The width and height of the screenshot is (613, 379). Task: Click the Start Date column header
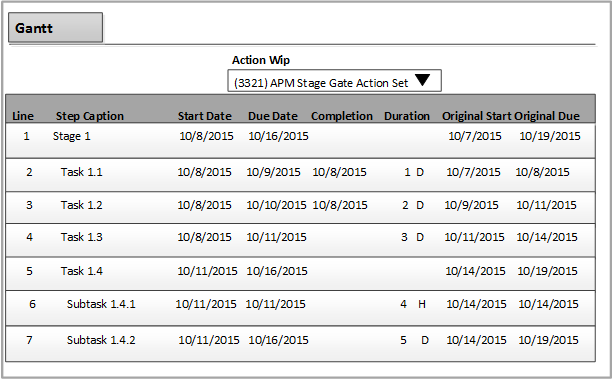coord(204,116)
